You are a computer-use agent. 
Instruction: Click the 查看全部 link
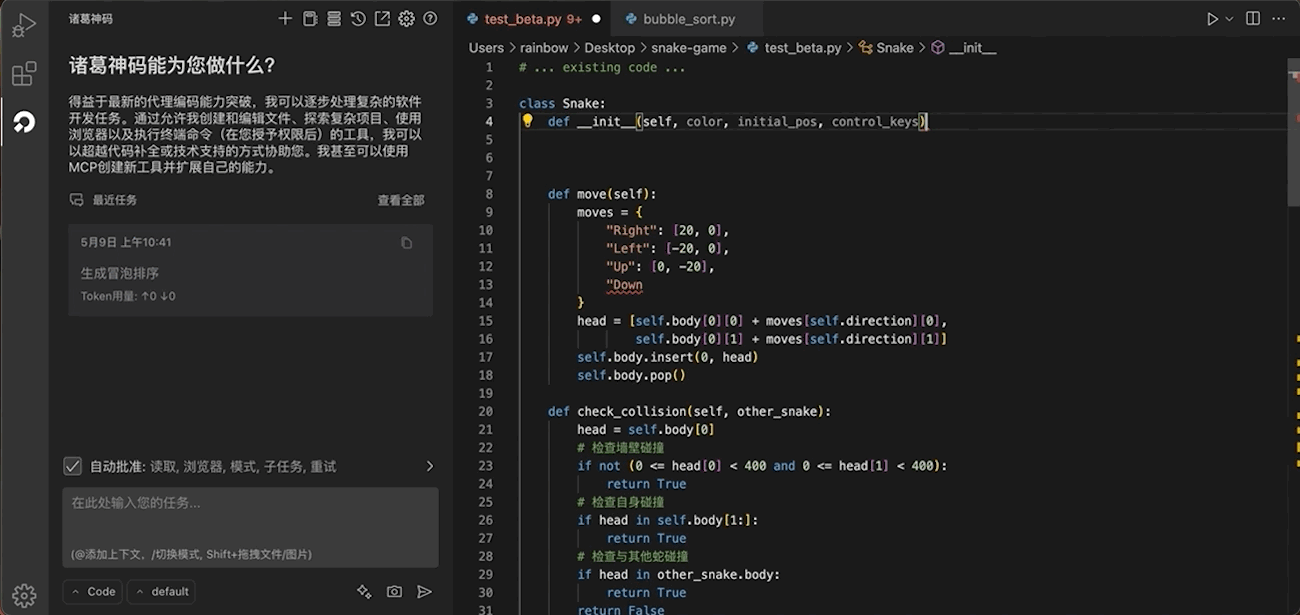pyautogui.click(x=400, y=199)
